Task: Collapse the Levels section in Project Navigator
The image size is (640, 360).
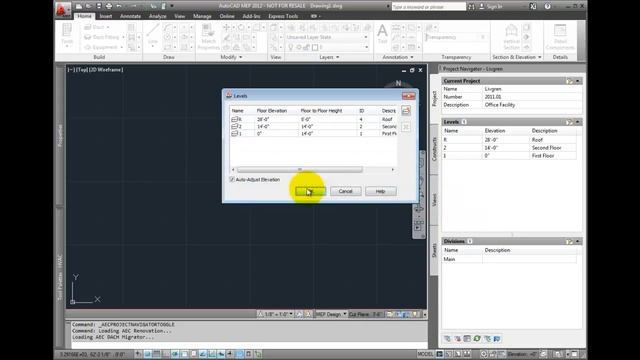Action: click(x=578, y=122)
